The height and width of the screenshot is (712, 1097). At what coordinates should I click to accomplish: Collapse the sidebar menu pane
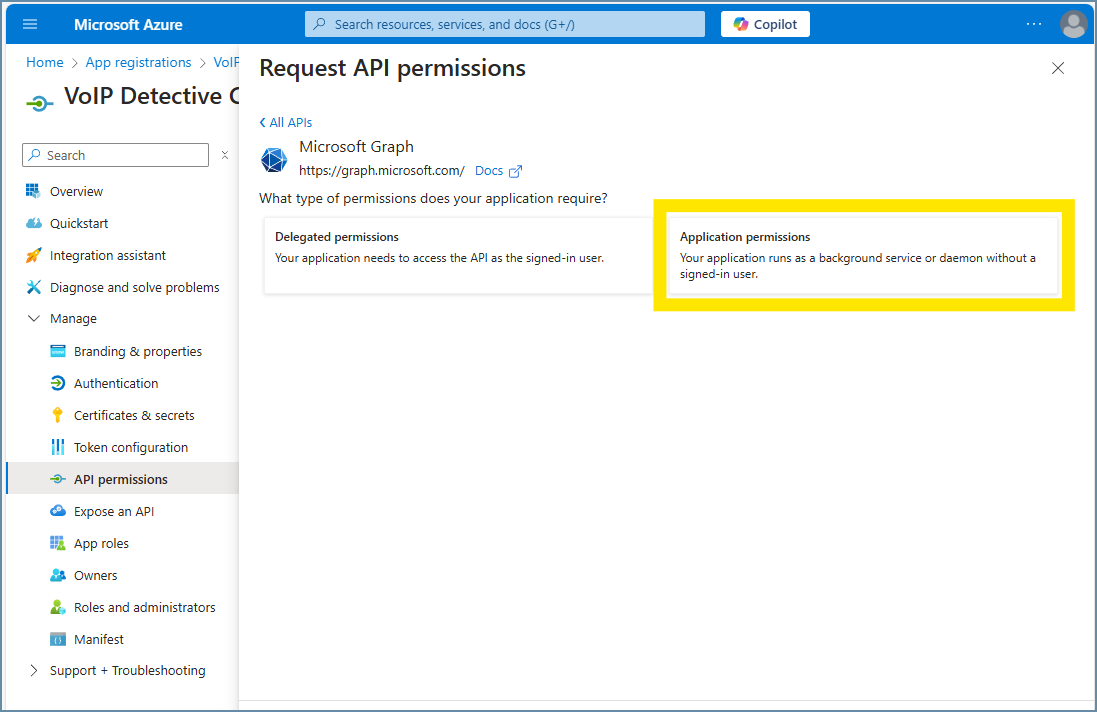(x=225, y=155)
